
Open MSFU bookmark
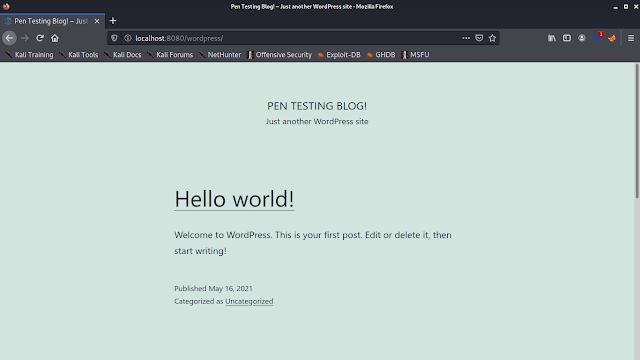(416, 55)
